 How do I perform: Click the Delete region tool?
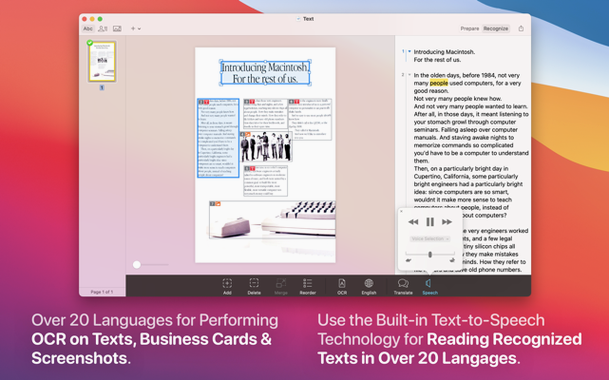tap(254, 286)
